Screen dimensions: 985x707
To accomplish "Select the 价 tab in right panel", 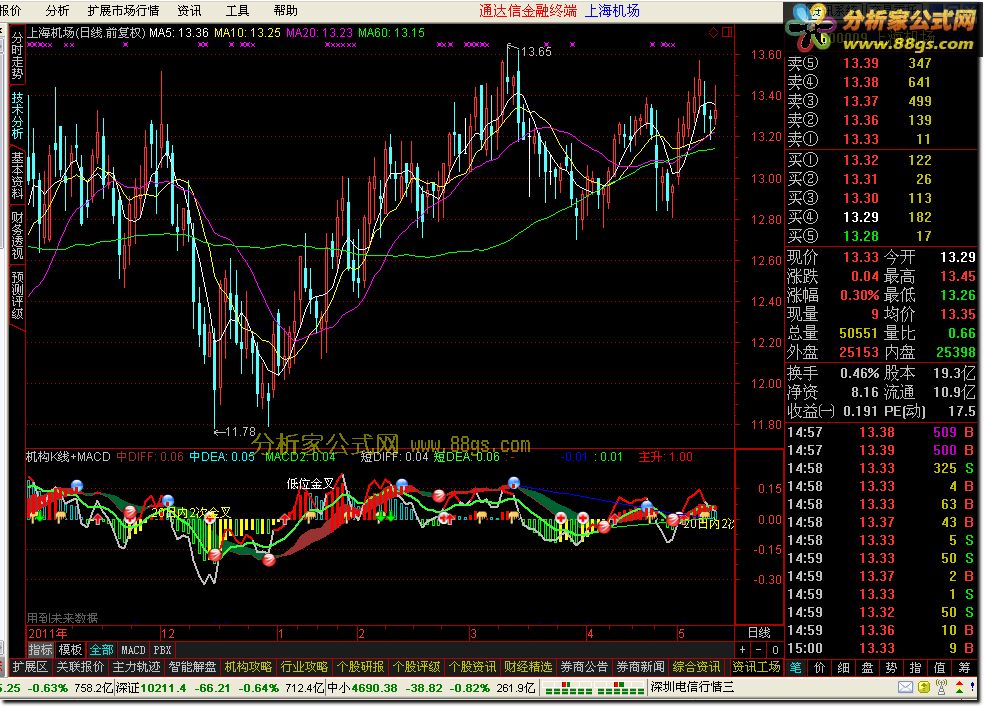I will (819, 667).
